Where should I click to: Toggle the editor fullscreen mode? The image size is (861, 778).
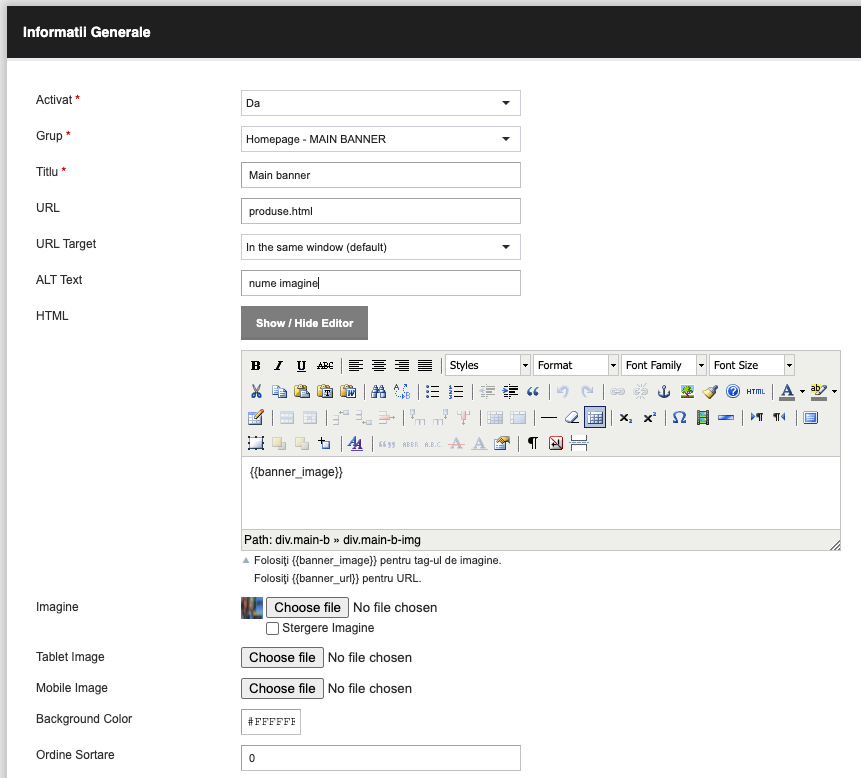click(810, 418)
